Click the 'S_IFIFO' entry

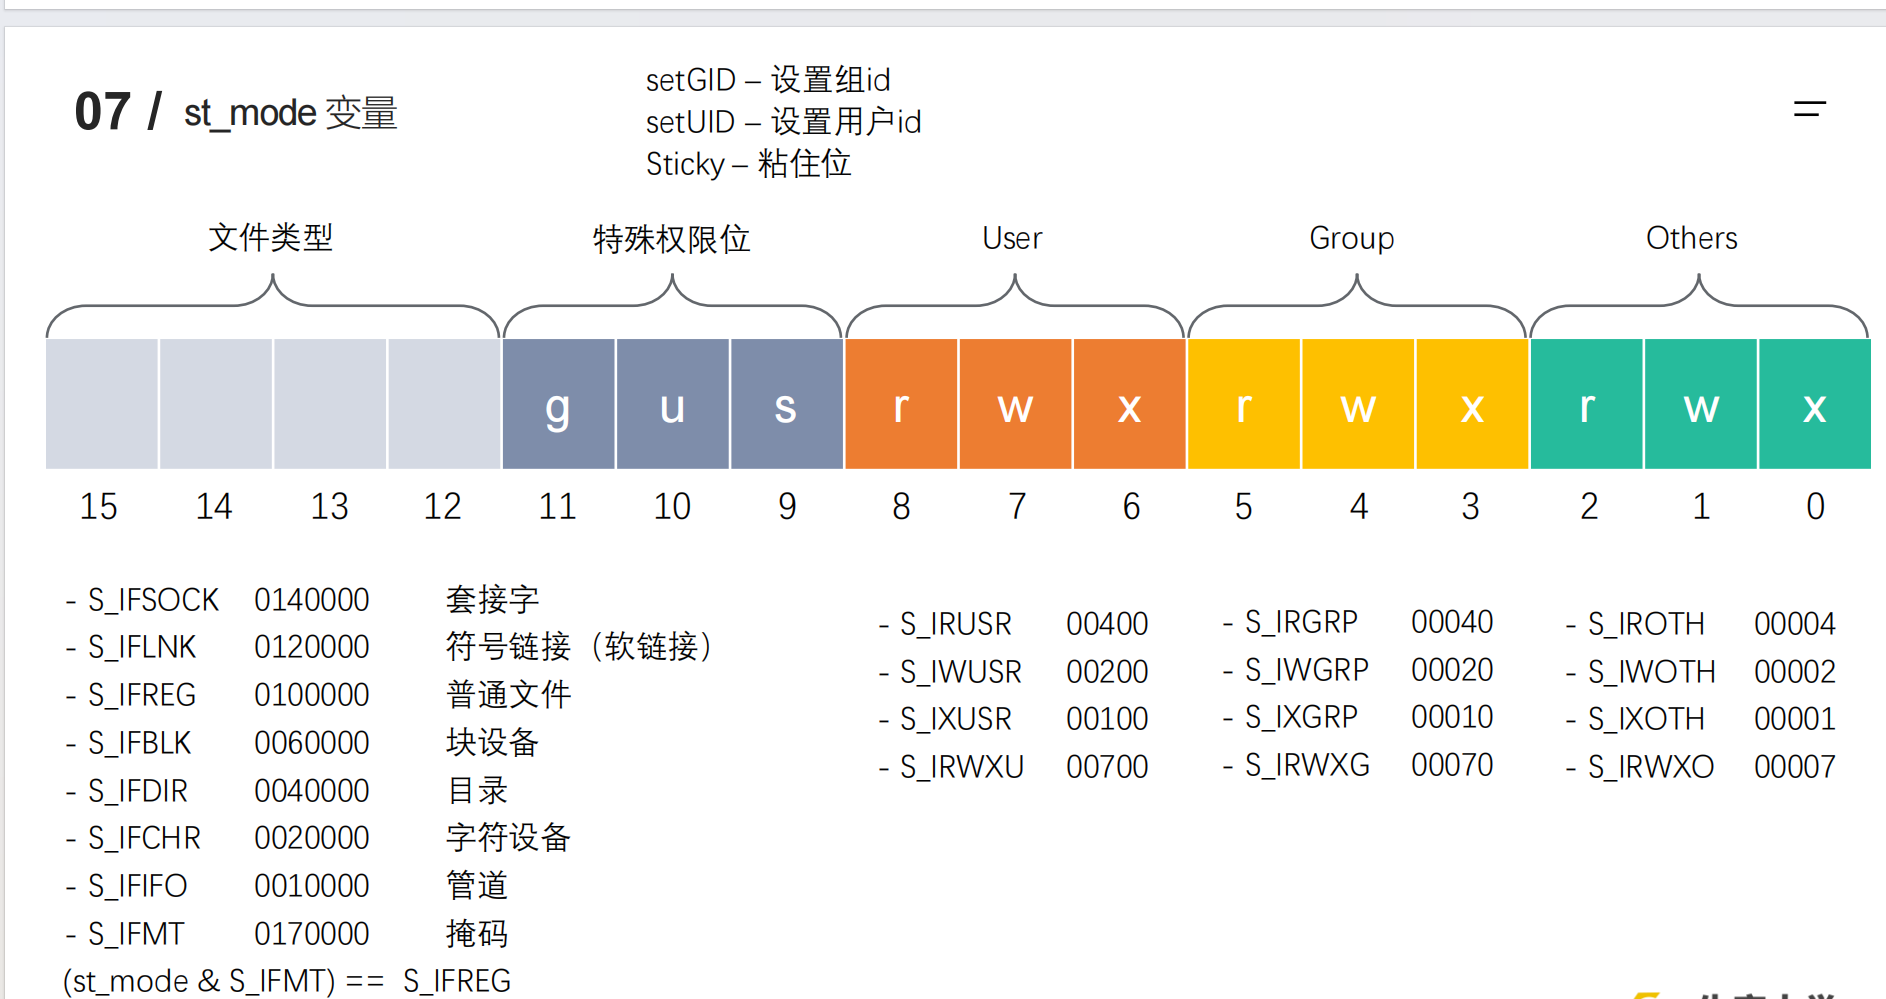click(x=138, y=886)
